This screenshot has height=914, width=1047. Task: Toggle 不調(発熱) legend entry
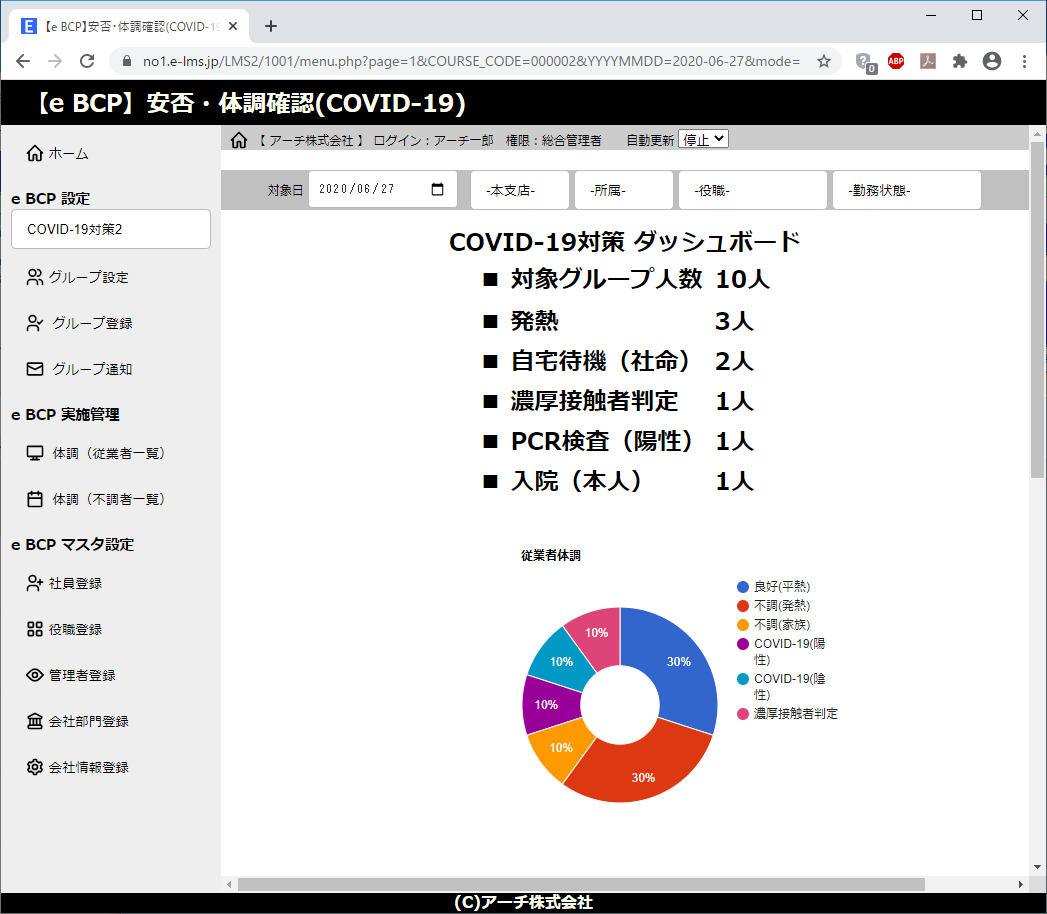tap(781, 606)
